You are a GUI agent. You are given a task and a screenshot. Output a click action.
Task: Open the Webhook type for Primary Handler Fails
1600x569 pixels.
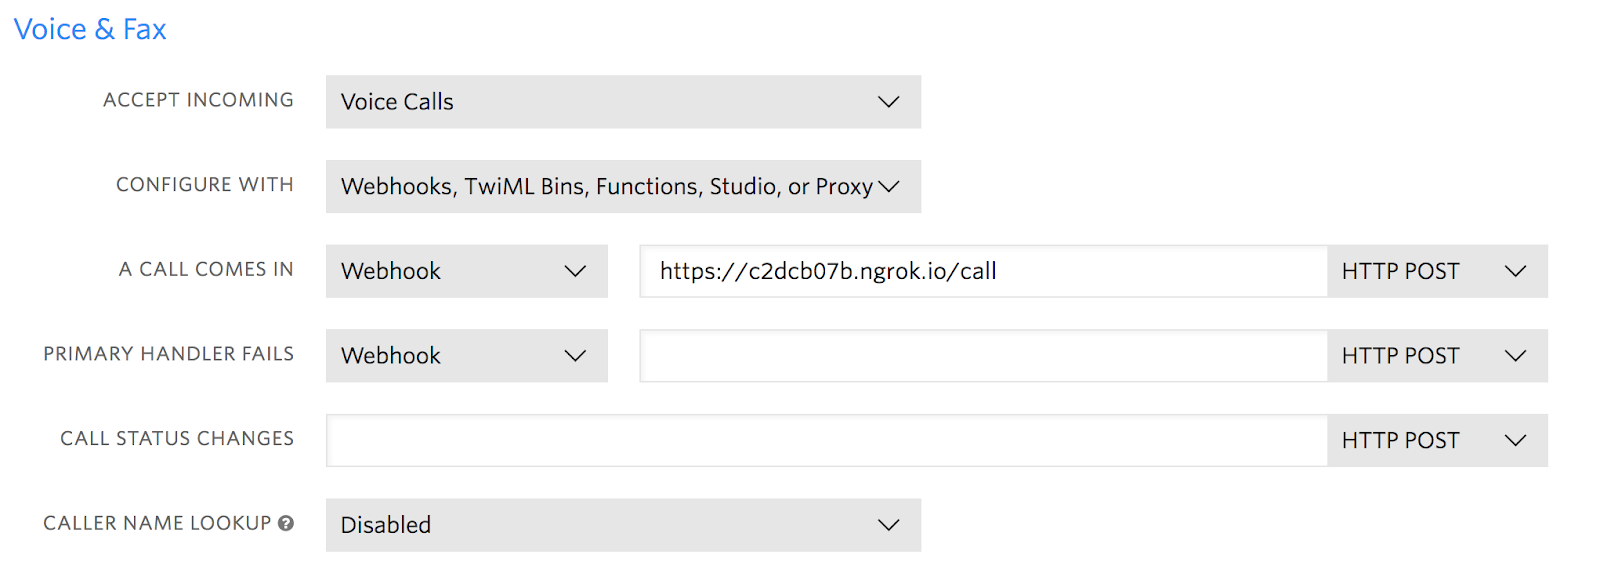pyautogui.click(x=467, y=356)
